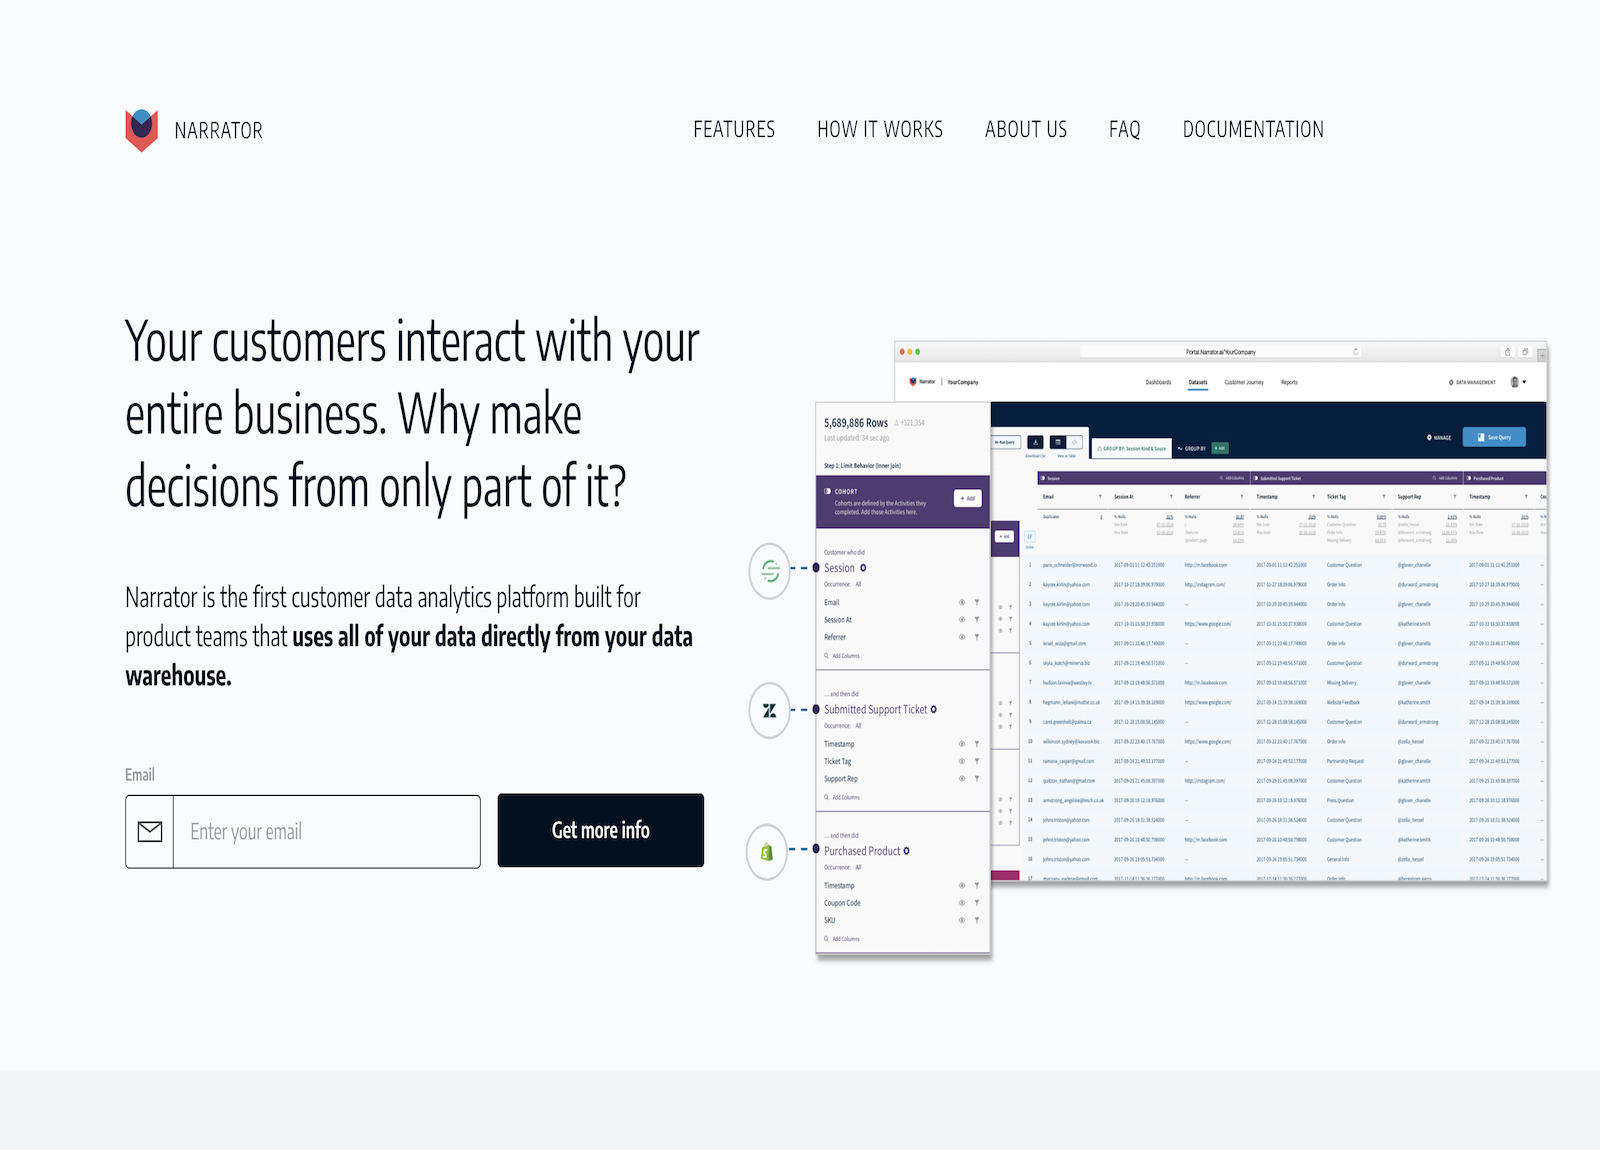The height and width of the screenshot is (1150, 1600).
Task: Open the FEATURES nav item
Action: click(x=734, y=130)
